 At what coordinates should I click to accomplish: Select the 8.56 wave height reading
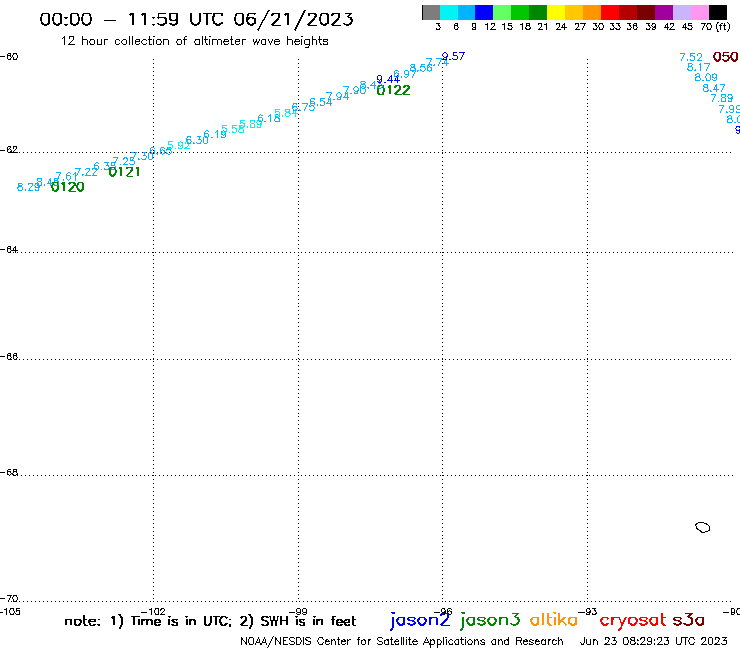pyautogui.click(x=421, y=68)
